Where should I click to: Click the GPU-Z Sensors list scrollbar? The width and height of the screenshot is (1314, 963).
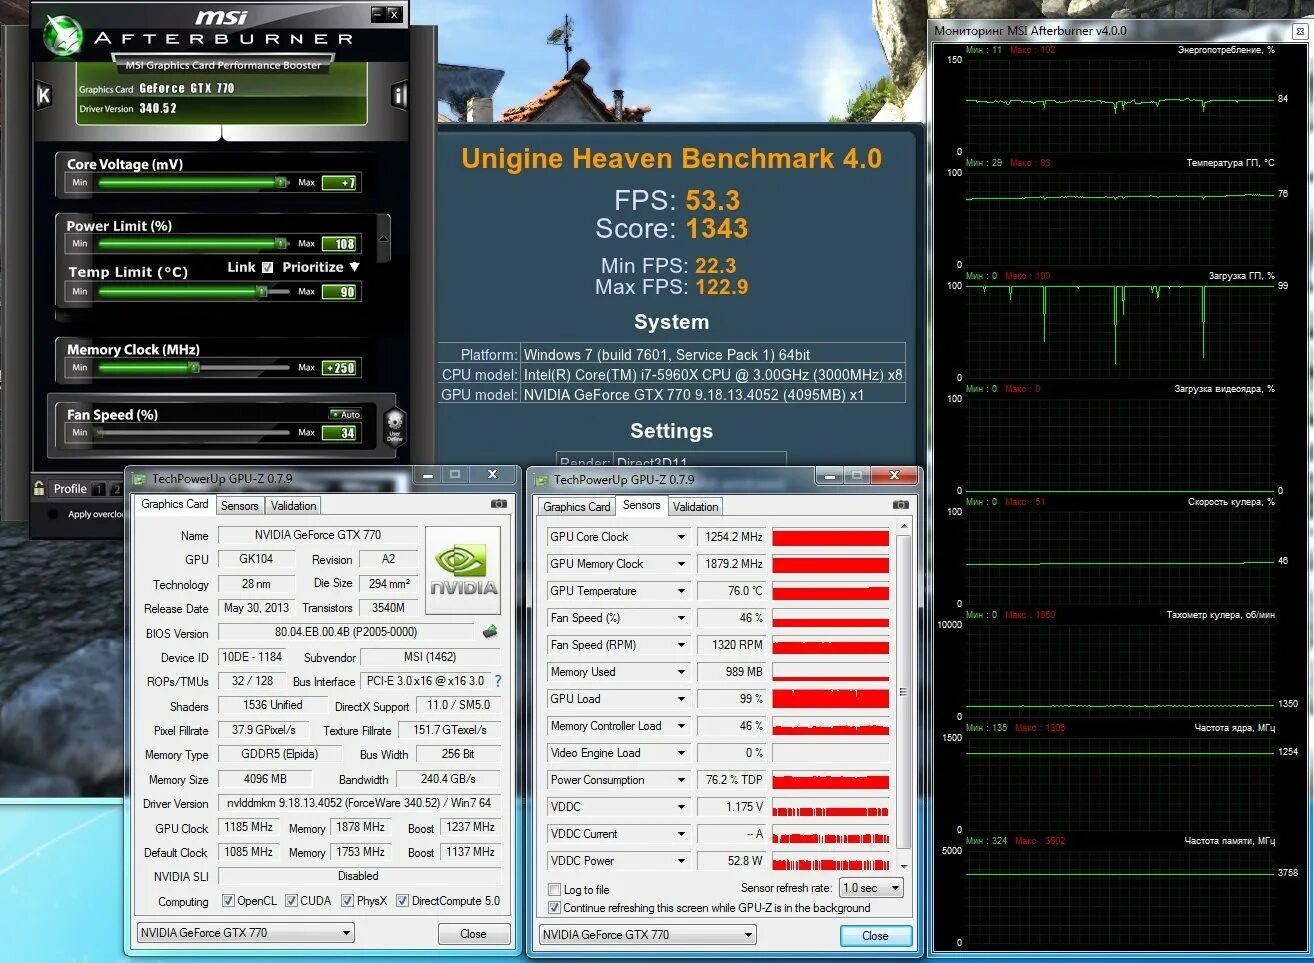903,693
